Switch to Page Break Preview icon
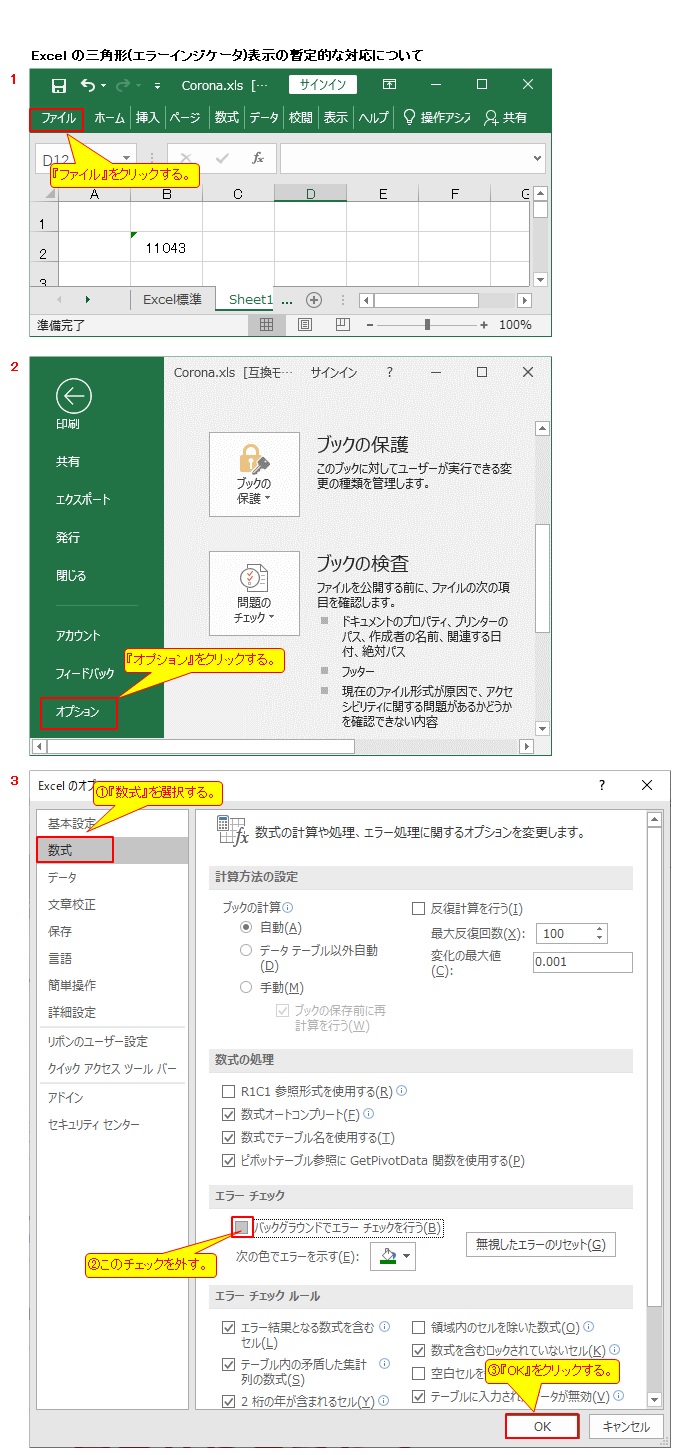 [343, 325]
